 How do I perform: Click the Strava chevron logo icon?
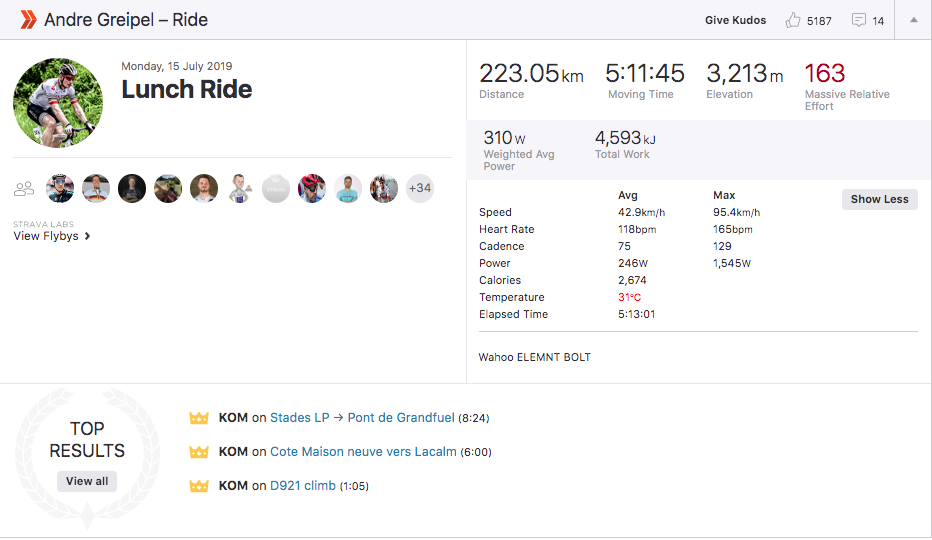click(x=28, y=20)
